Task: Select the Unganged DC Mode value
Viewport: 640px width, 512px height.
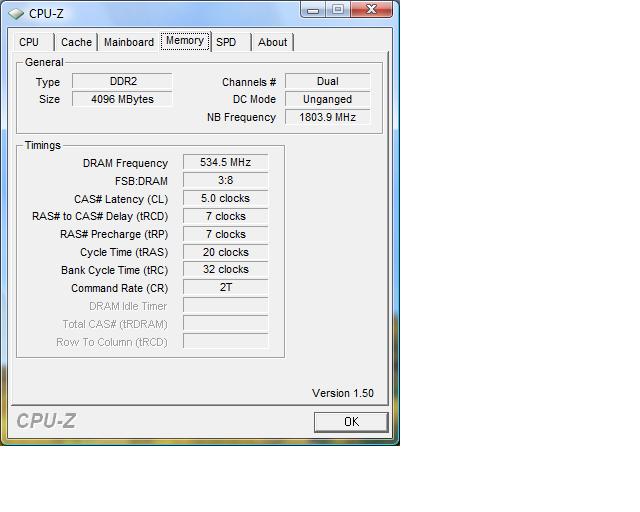Action: point(328,99)
